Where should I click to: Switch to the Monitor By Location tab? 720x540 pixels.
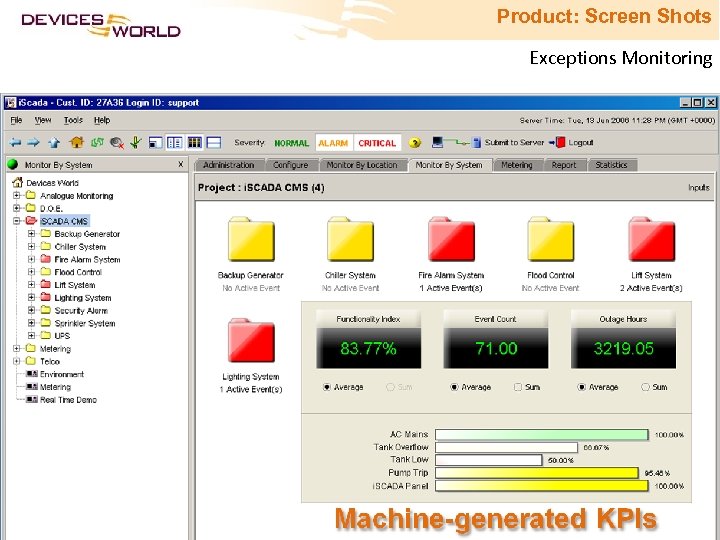362,165
